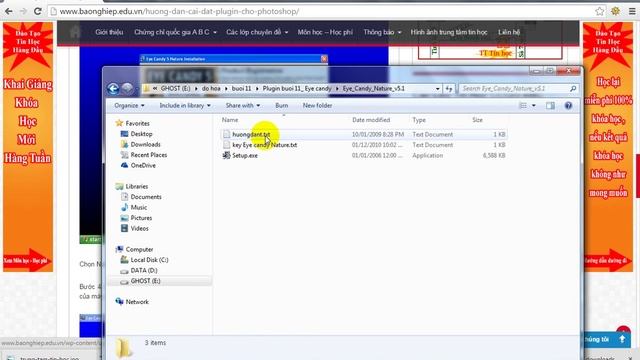Click Liên hệ in the site navbar
Viewport: 640px width, 360px height.
pyautogui.click(x=509, y=32)
